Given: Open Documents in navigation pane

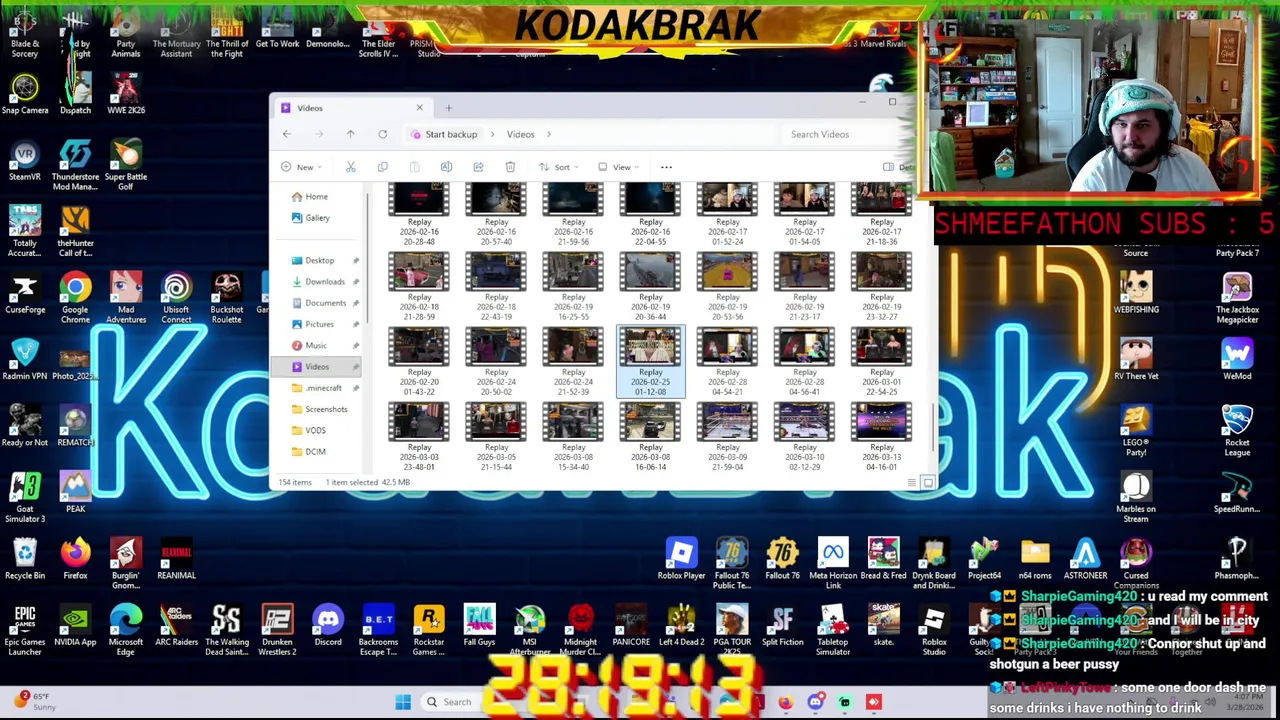Looking at the screenshot, I should click(x=325, y=303).
